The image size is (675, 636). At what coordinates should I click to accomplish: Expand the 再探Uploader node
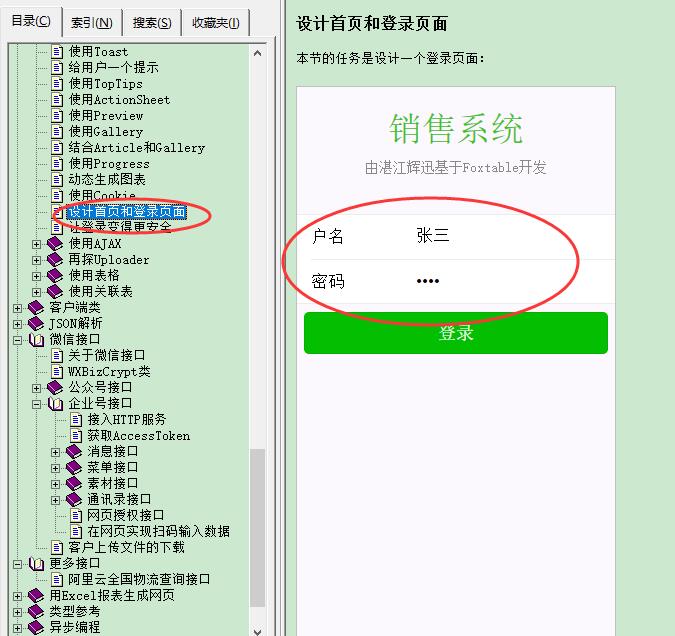37,260
